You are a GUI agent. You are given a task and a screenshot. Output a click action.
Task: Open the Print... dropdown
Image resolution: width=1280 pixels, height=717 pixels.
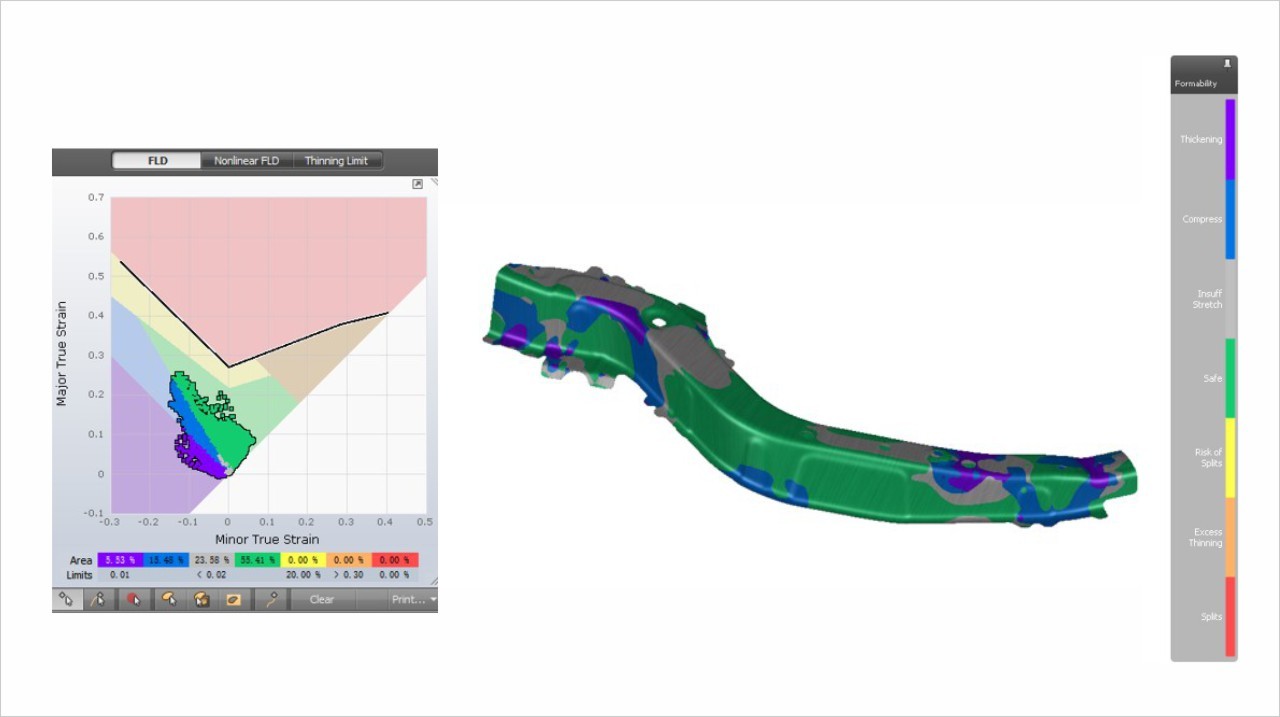414,599
